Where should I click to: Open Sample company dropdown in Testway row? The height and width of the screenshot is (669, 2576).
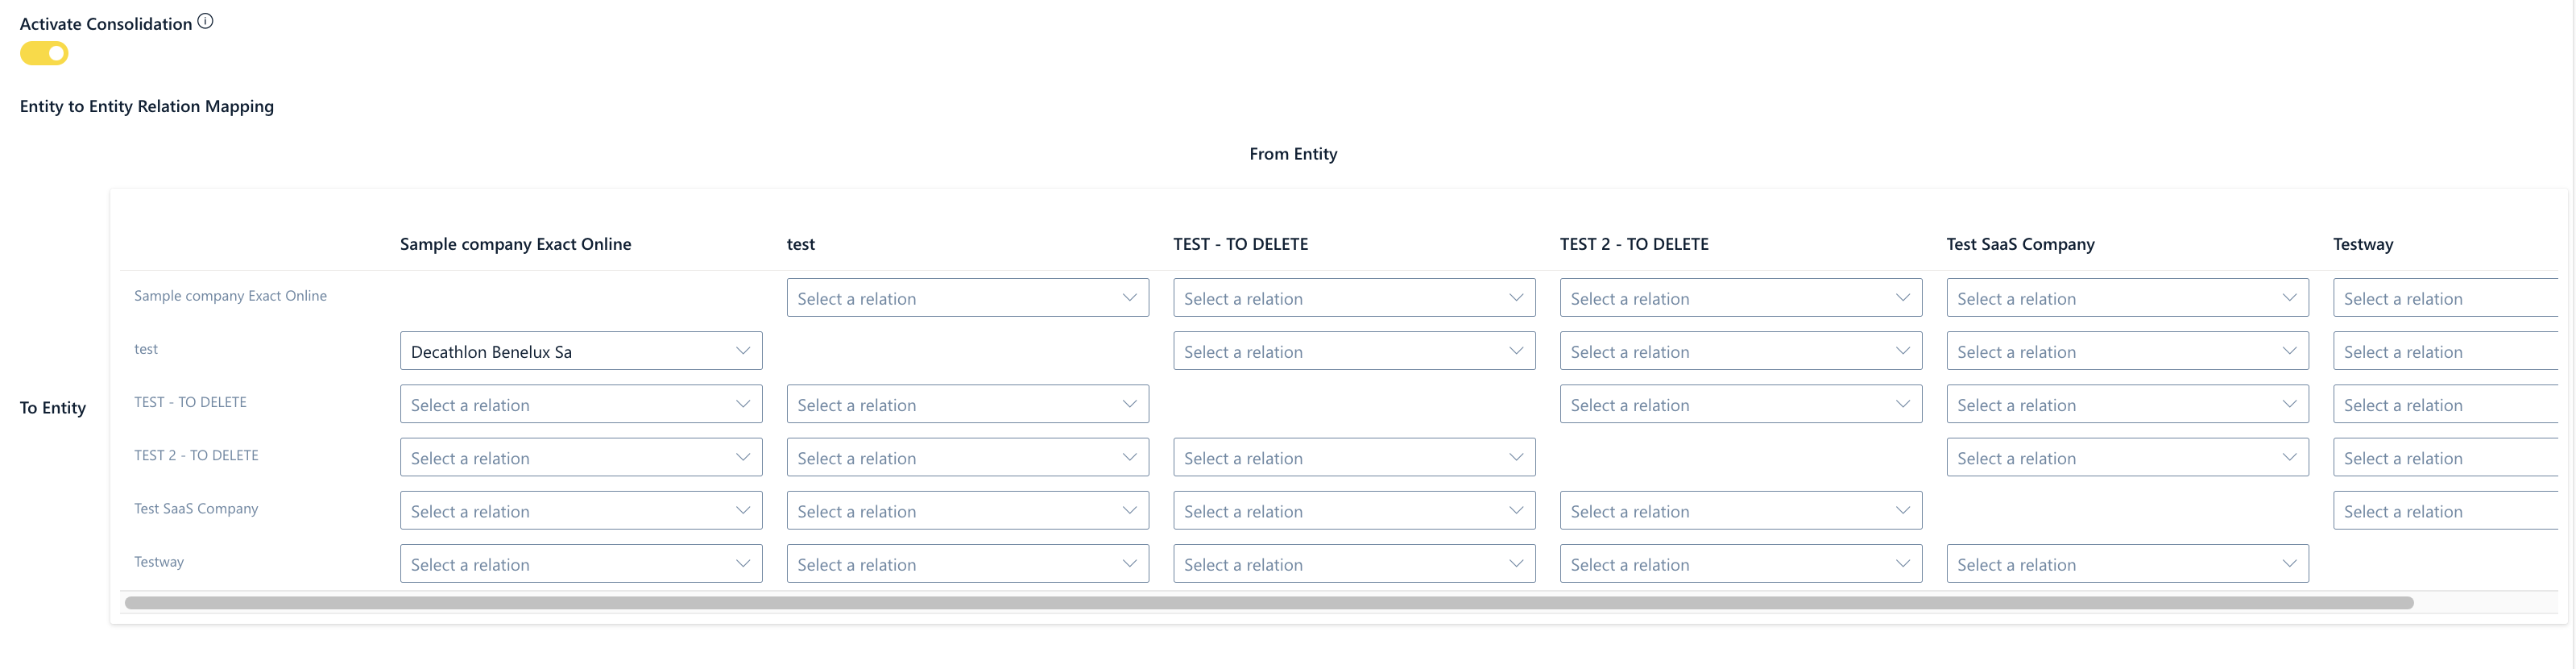[580, 564]
